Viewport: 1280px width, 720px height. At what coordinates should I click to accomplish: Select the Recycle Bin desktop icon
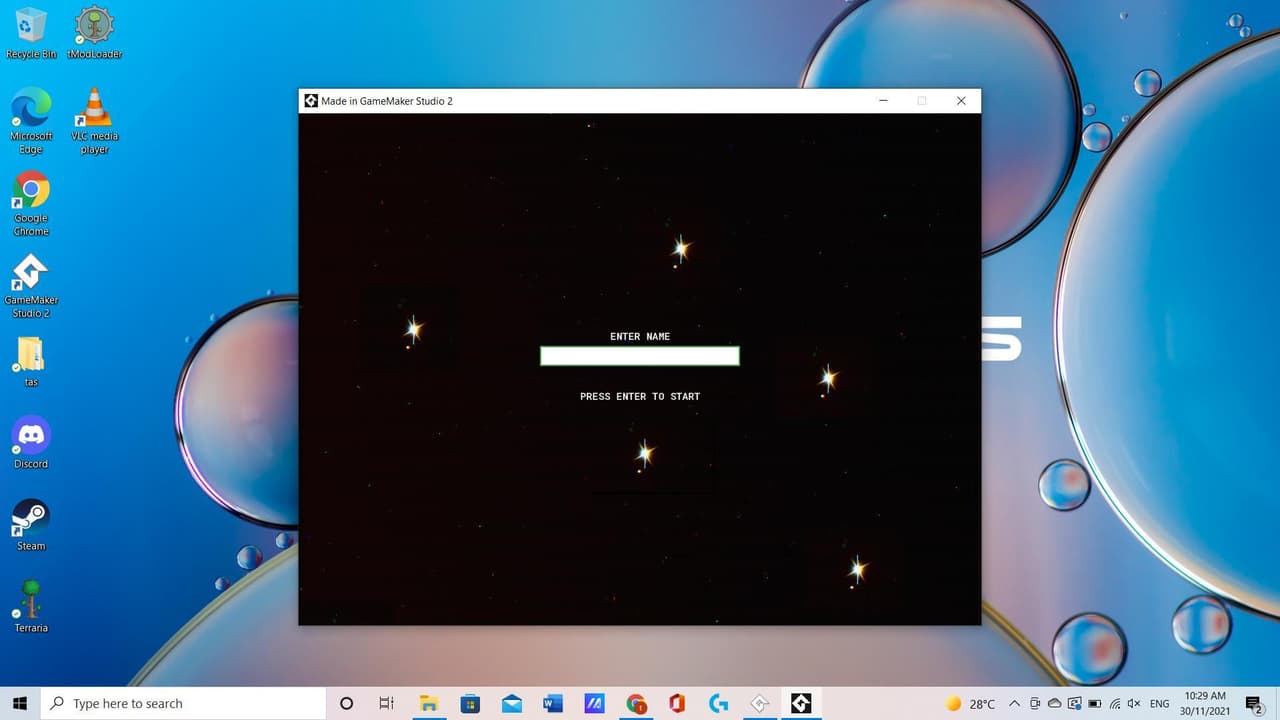pos(31,33)
